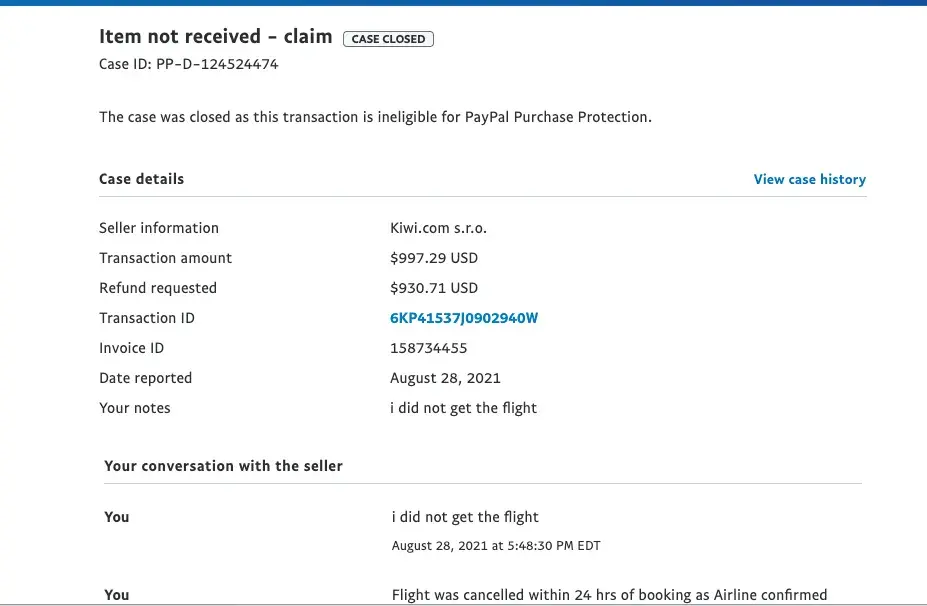Click the August 28, 2021 reported date value

(445, 378)
